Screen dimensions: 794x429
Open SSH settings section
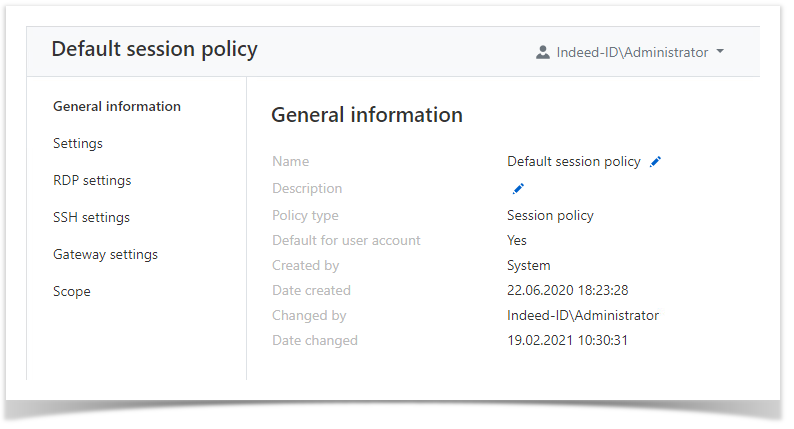(x=91, y=218)
